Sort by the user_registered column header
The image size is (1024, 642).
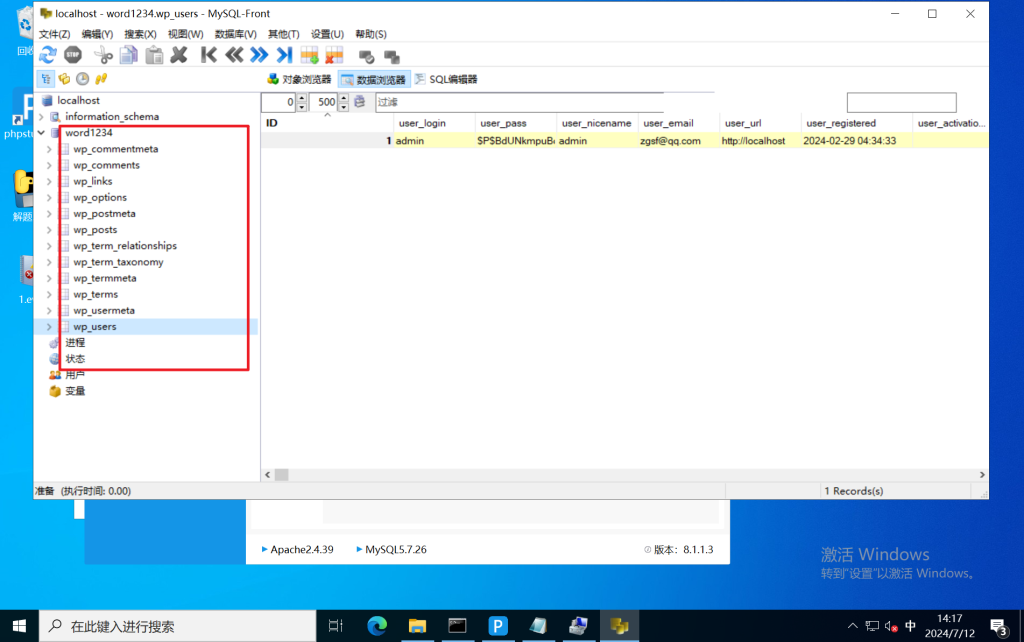[x=839, y=123]
